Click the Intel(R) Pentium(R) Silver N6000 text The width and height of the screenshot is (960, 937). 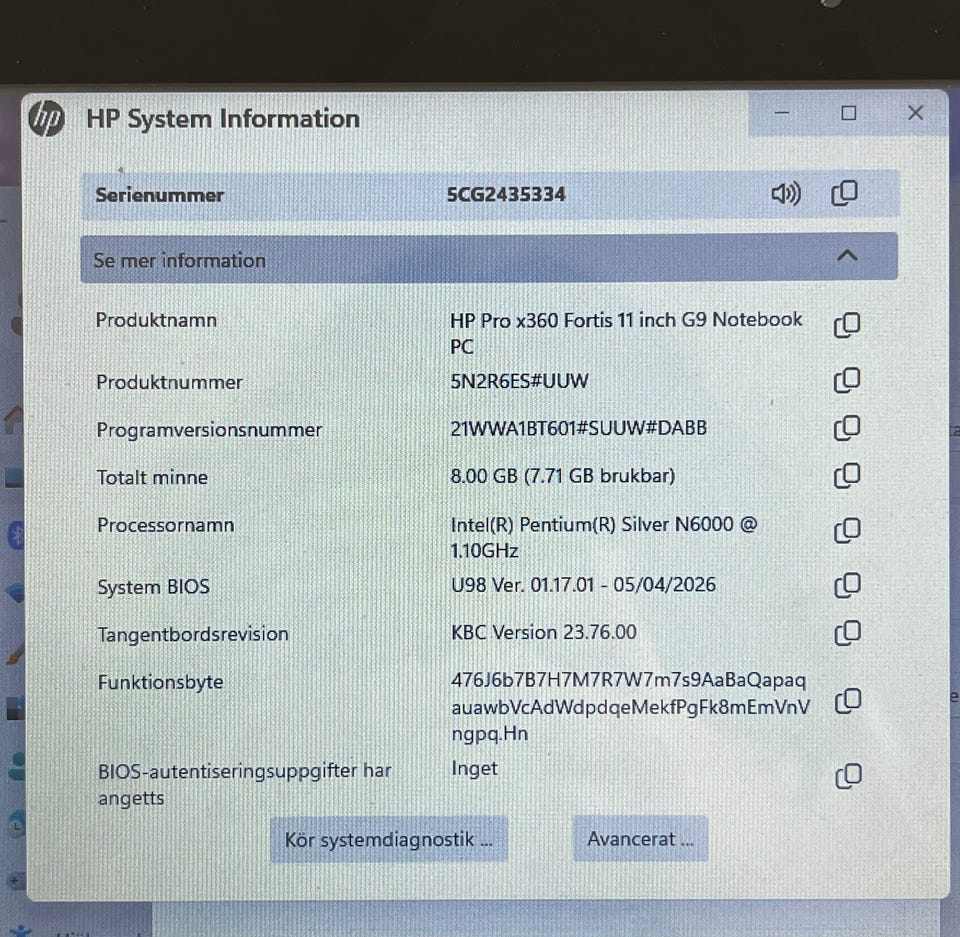click(604, 537)
